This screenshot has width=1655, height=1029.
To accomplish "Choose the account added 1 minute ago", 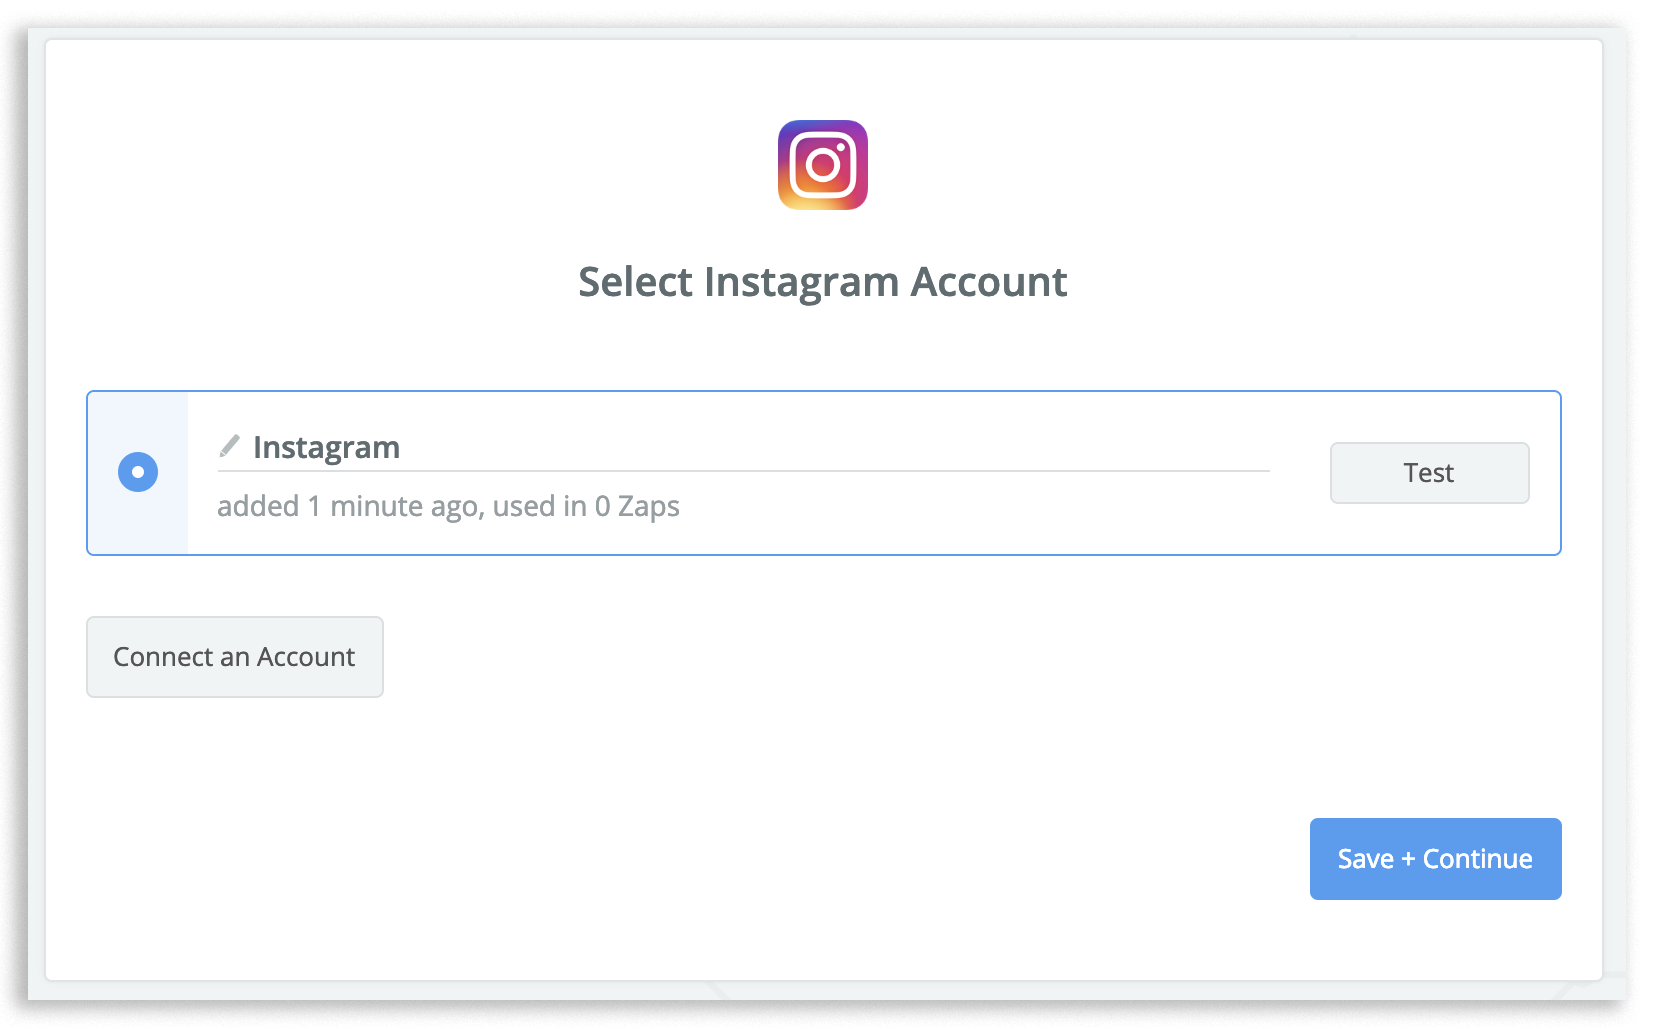I will [x=138, y=472].
